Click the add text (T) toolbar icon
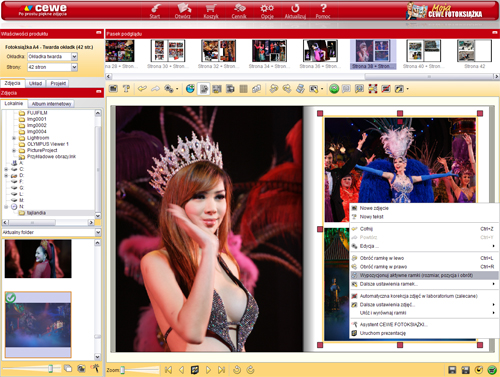 click(126, 89)
